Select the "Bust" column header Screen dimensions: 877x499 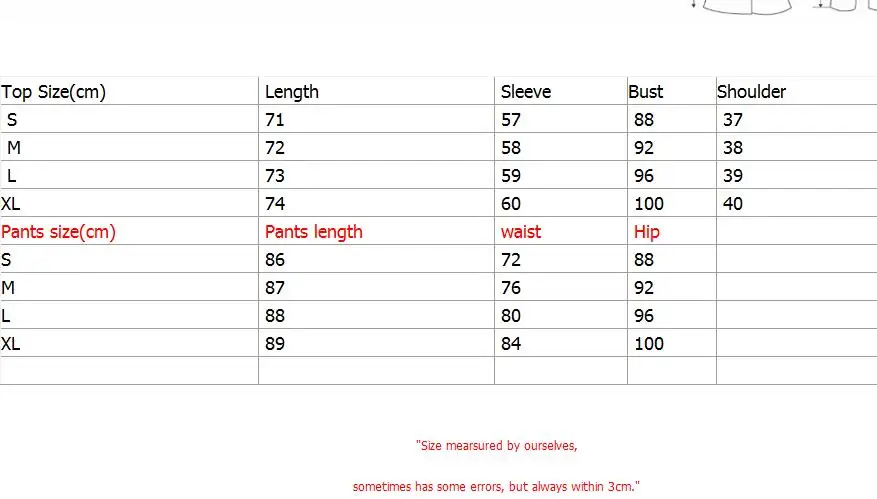tap(645, 92)
